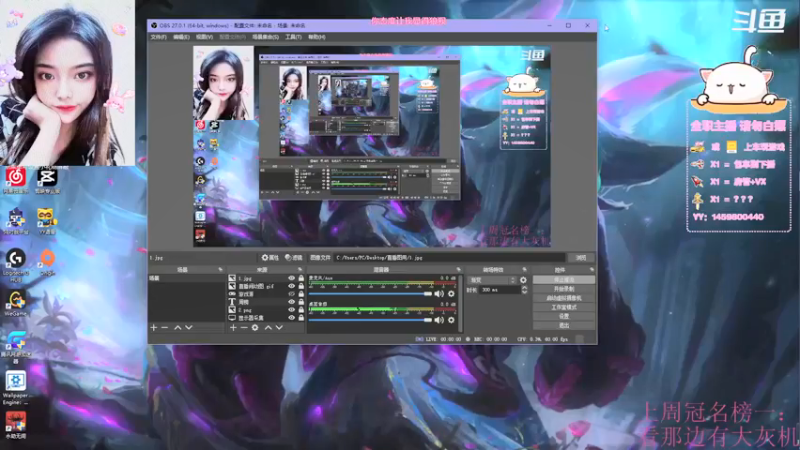800x450 pixels.
Task: Mute the desktop audio track via speaker icon
Action: click(x=439, y=320)
